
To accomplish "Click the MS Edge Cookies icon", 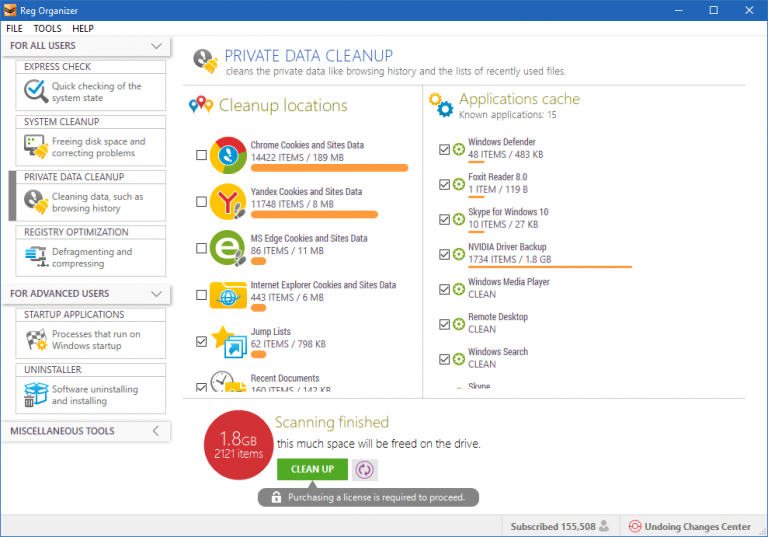I will click(x=228, y=248).
